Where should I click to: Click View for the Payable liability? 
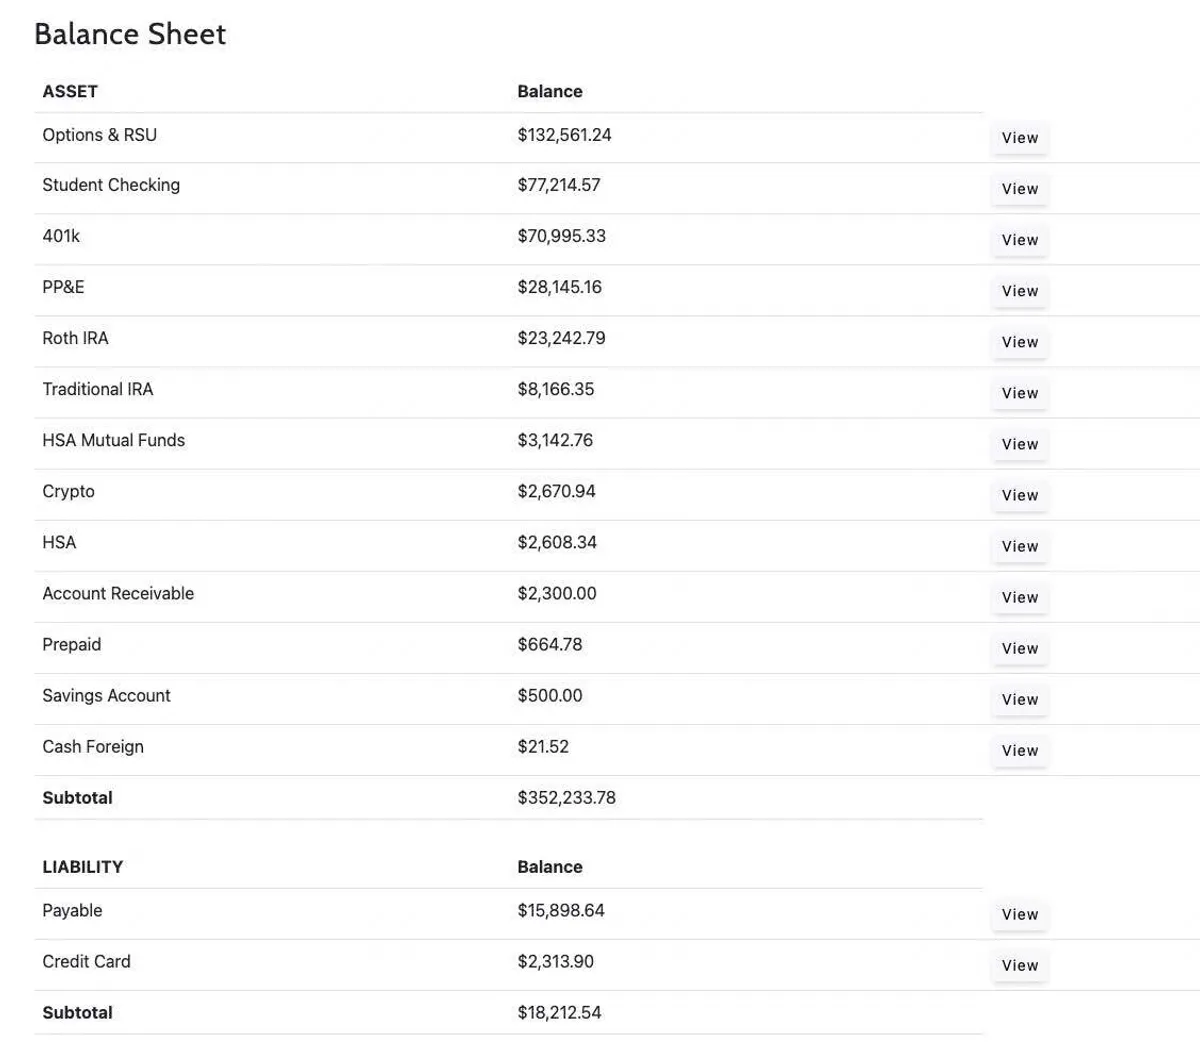point(1019,914)
